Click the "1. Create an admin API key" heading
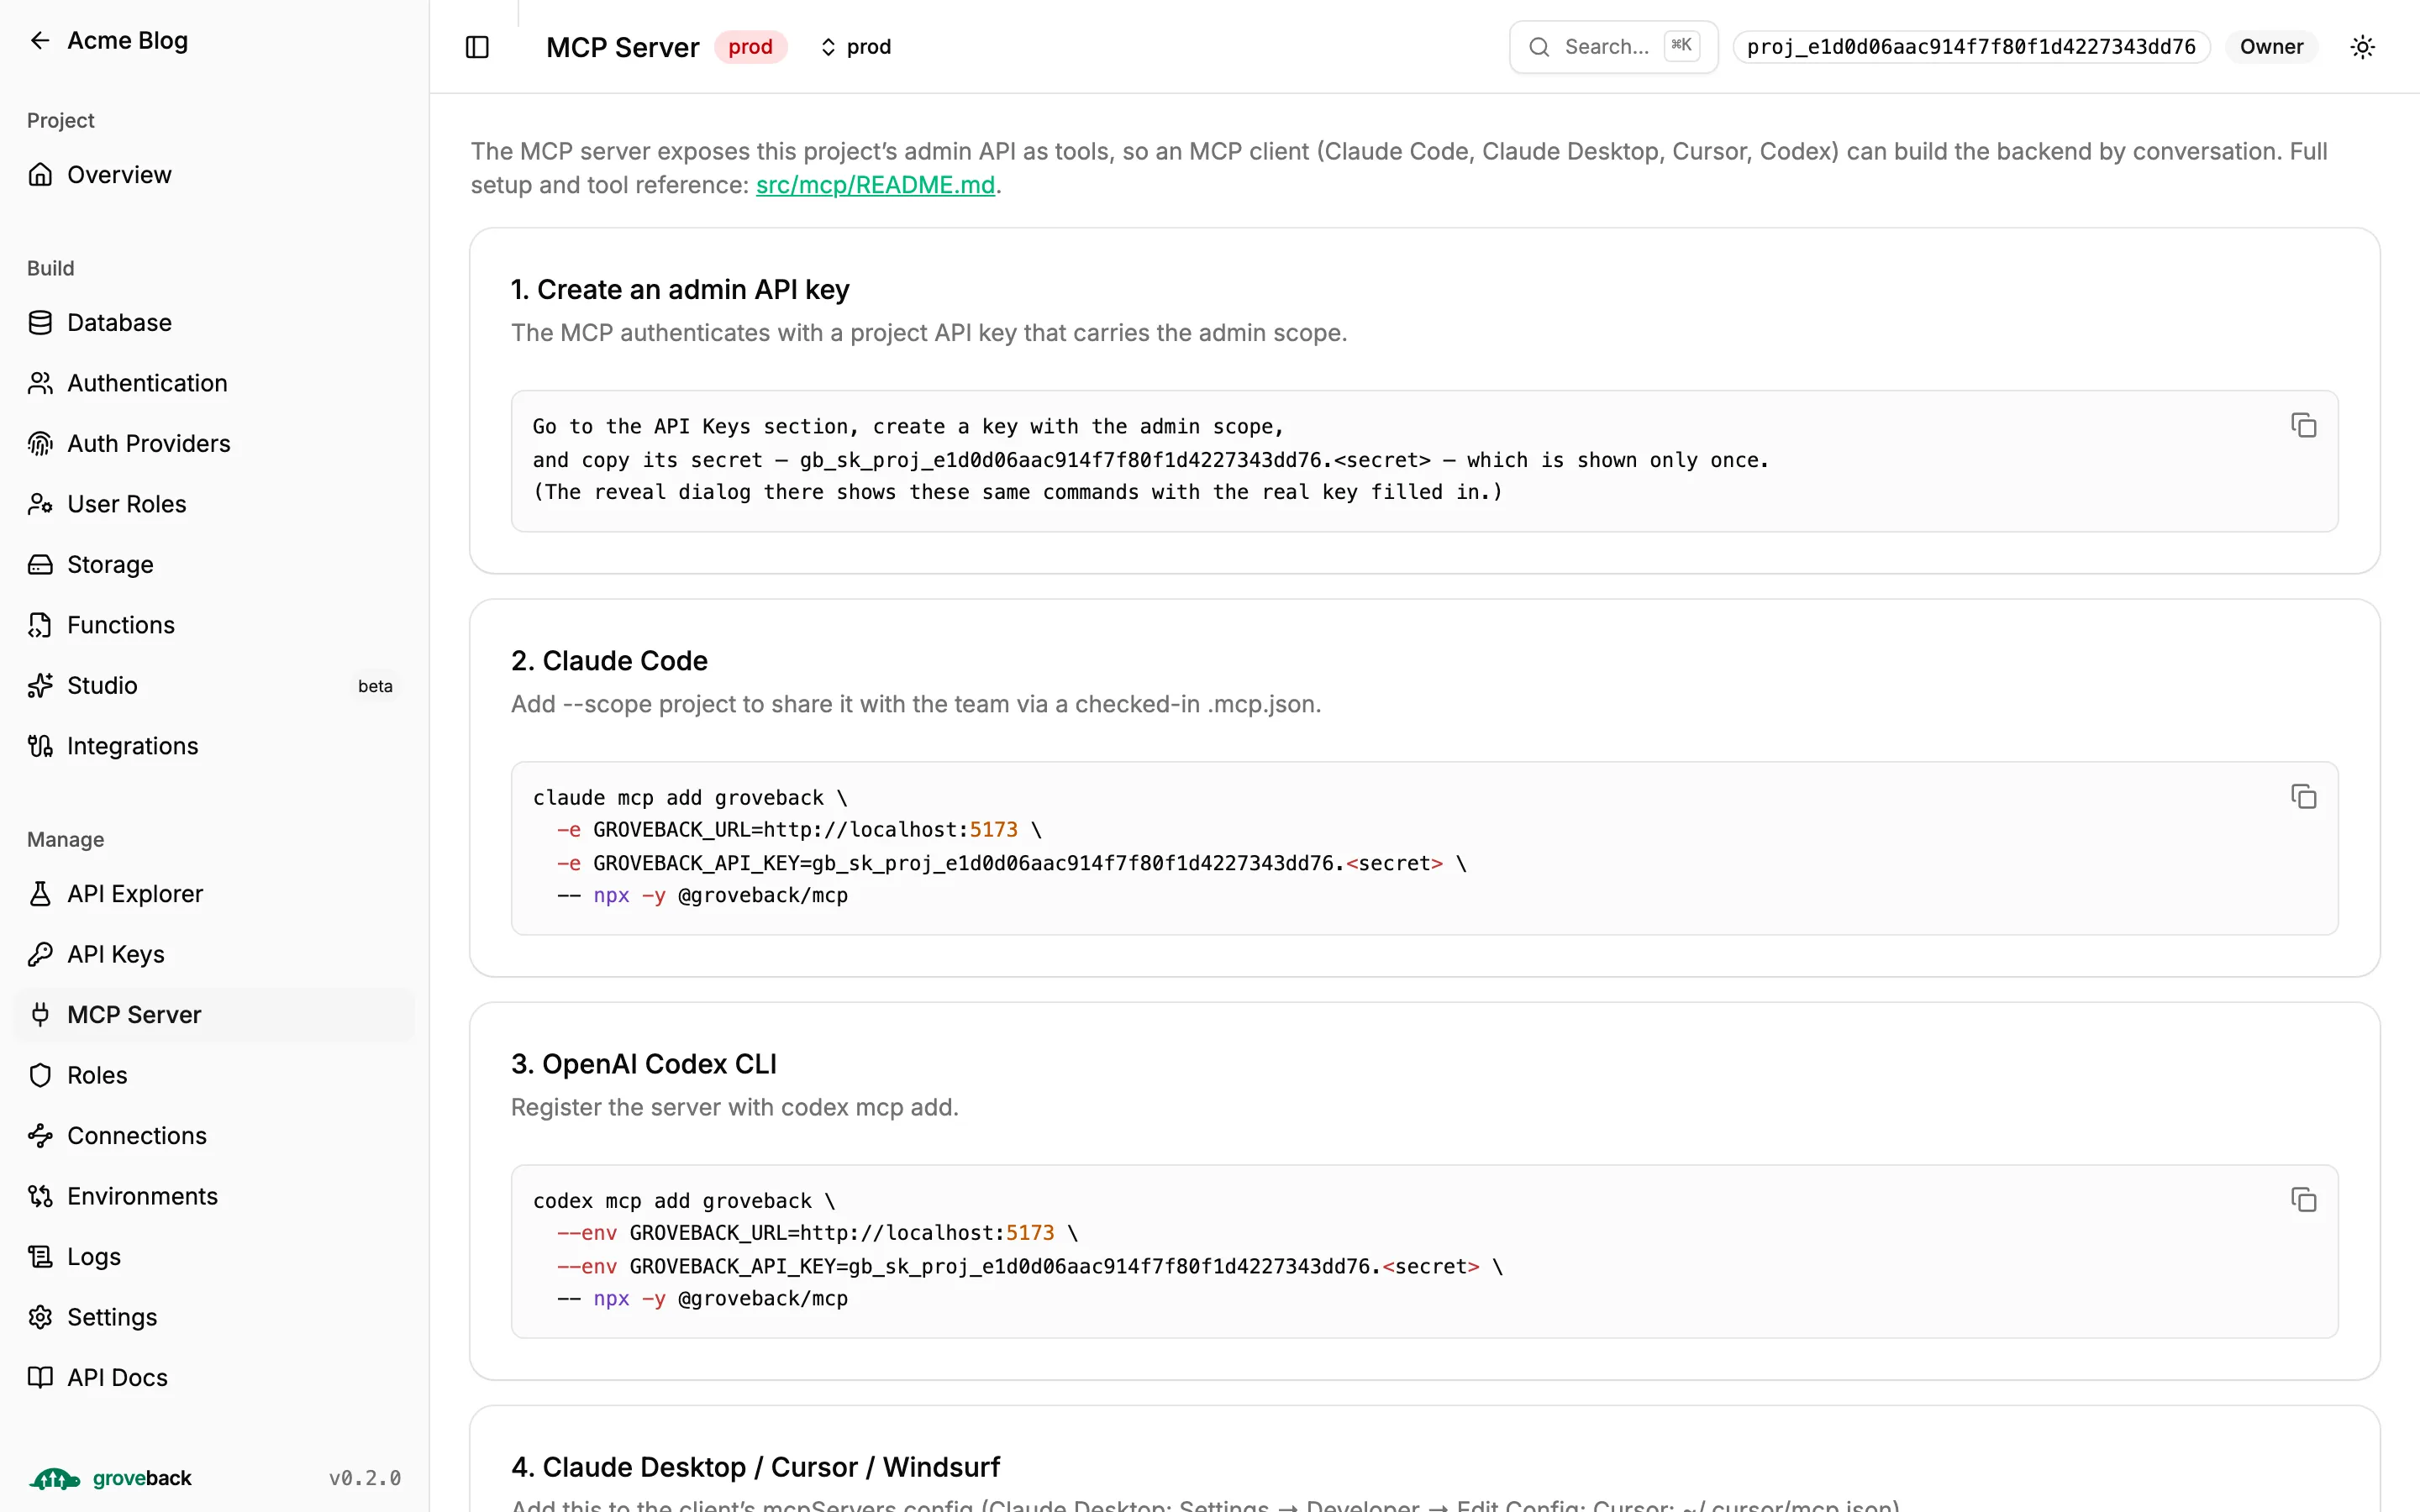This screenshot has width=2420, height=1512. coord(680,290)
